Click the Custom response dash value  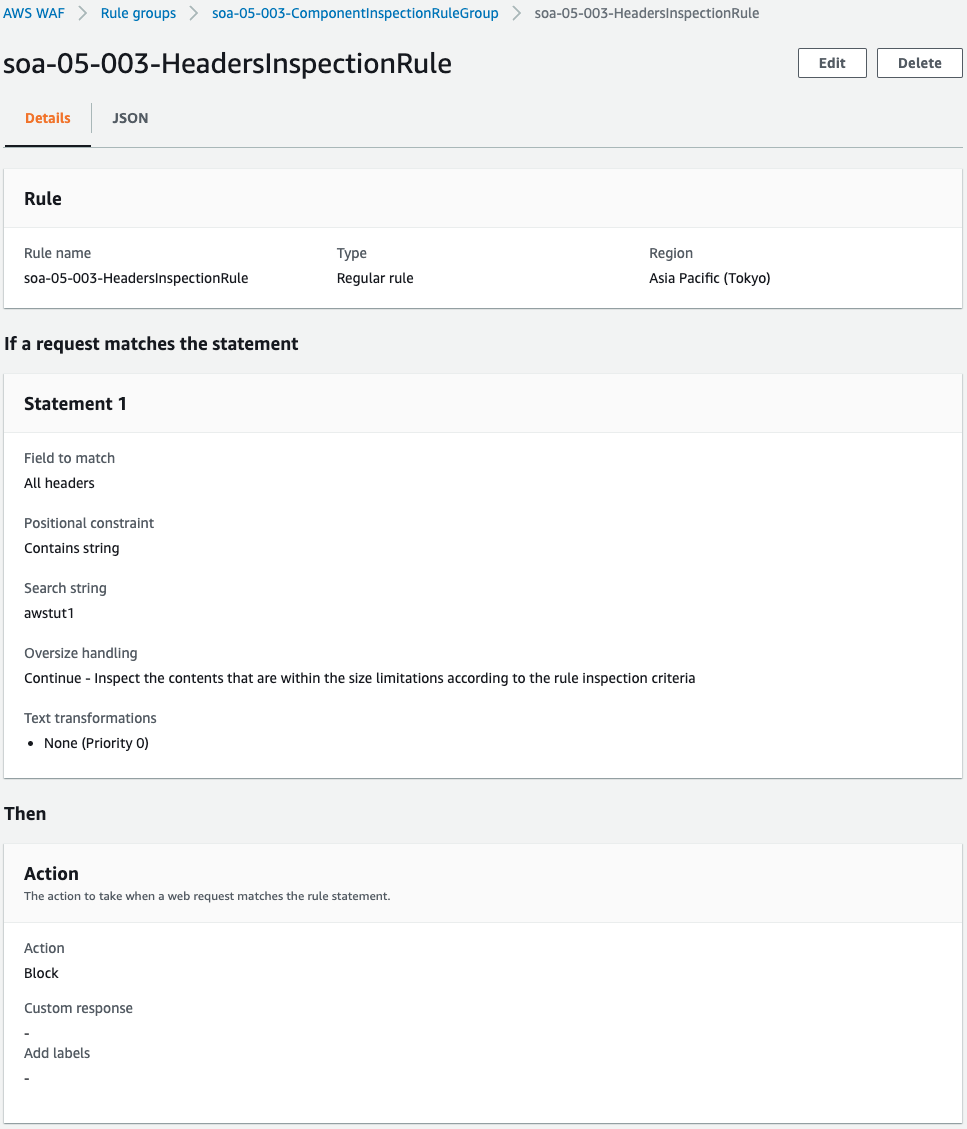tap(26, 1032)
